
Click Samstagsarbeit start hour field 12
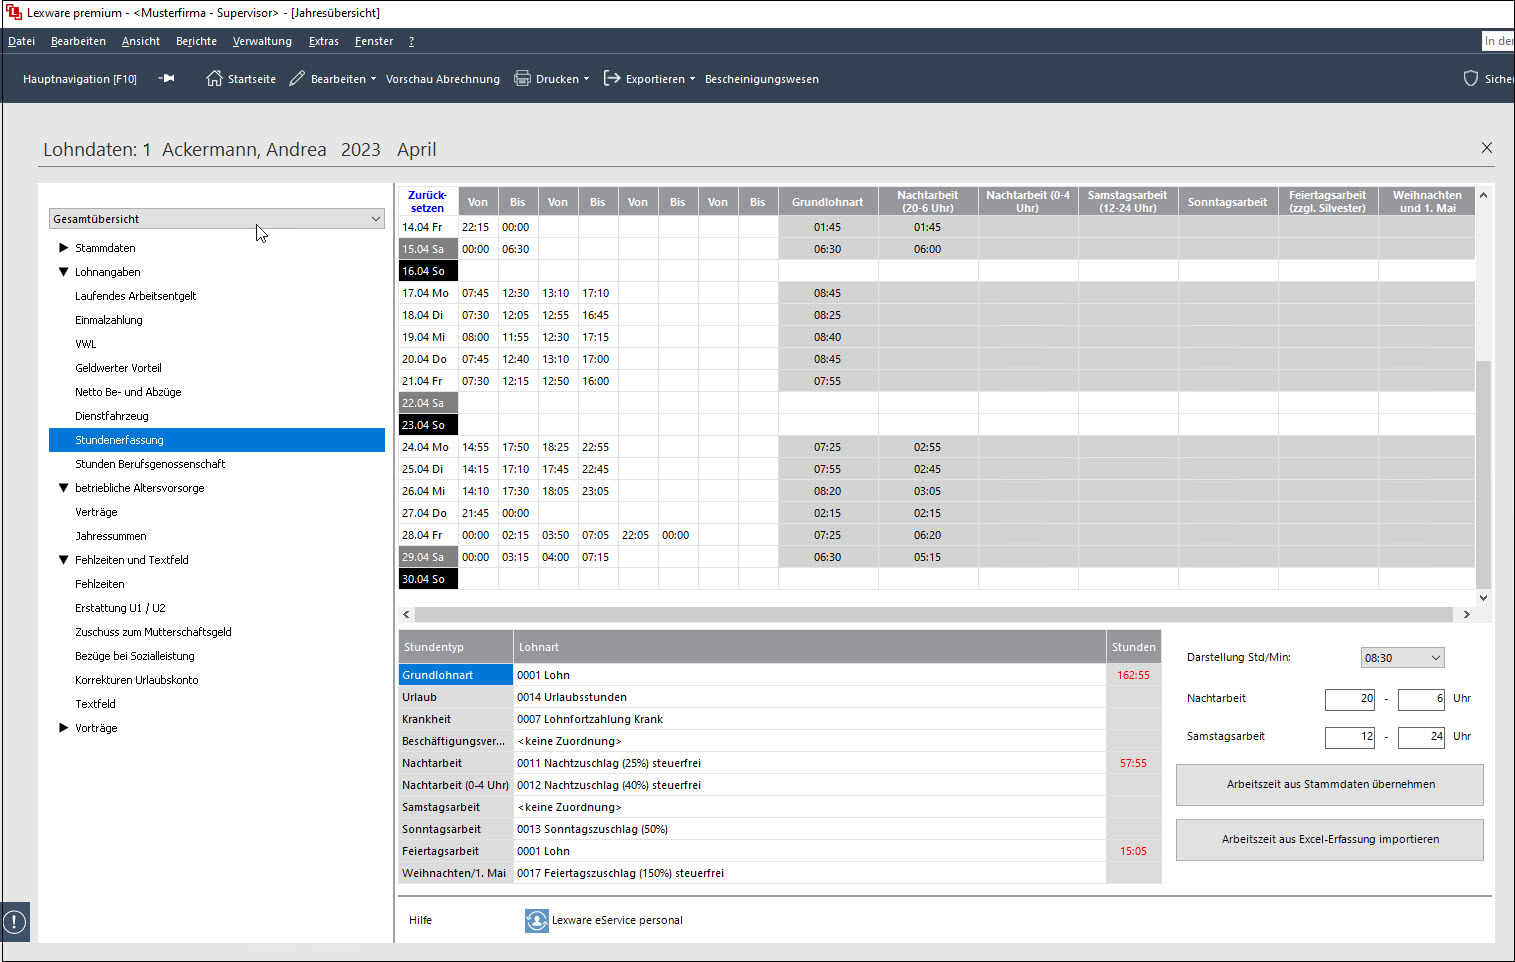tap(1350, 737)
